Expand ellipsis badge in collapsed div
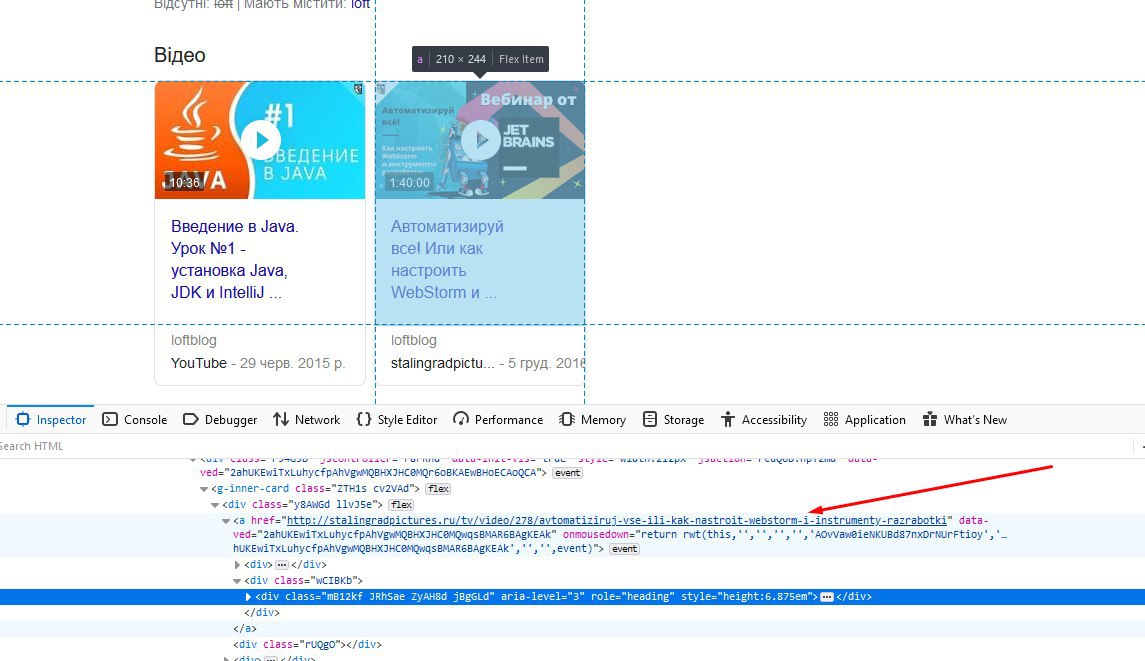 pos(282,565)
